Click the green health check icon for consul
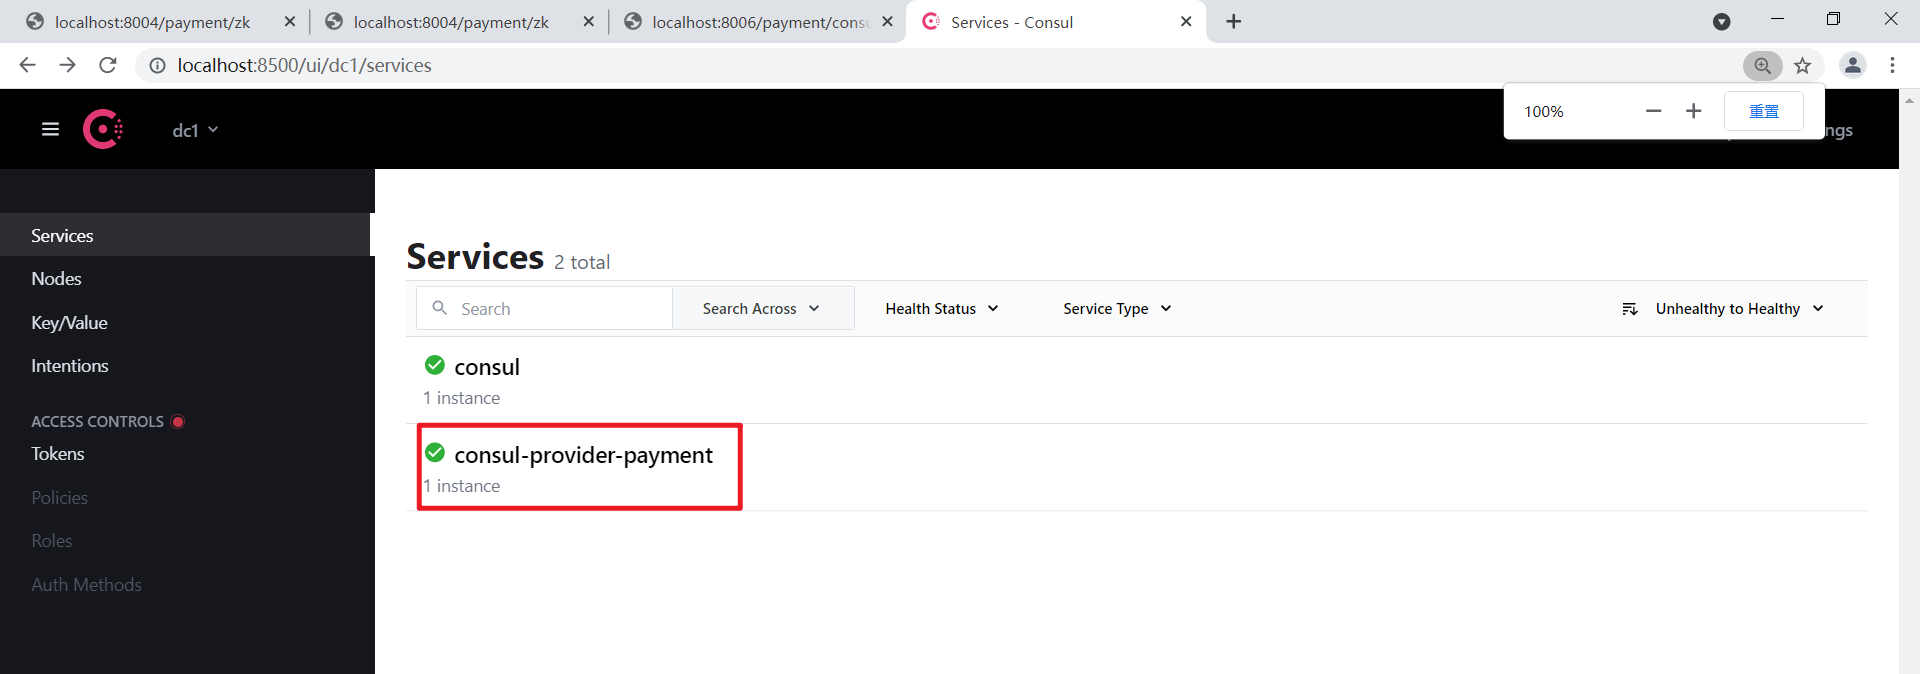Screen dimensions: 1920x674 pos(435,365)
